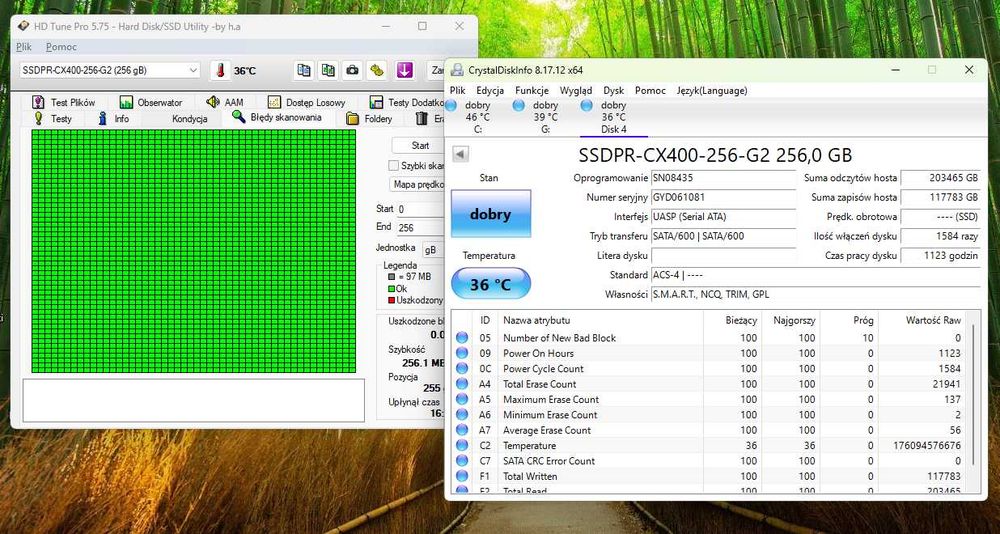Open the Plik menu in CrystalDiskInfo
The height and width of the screenshot is (534, 1000).
[457, 91]
